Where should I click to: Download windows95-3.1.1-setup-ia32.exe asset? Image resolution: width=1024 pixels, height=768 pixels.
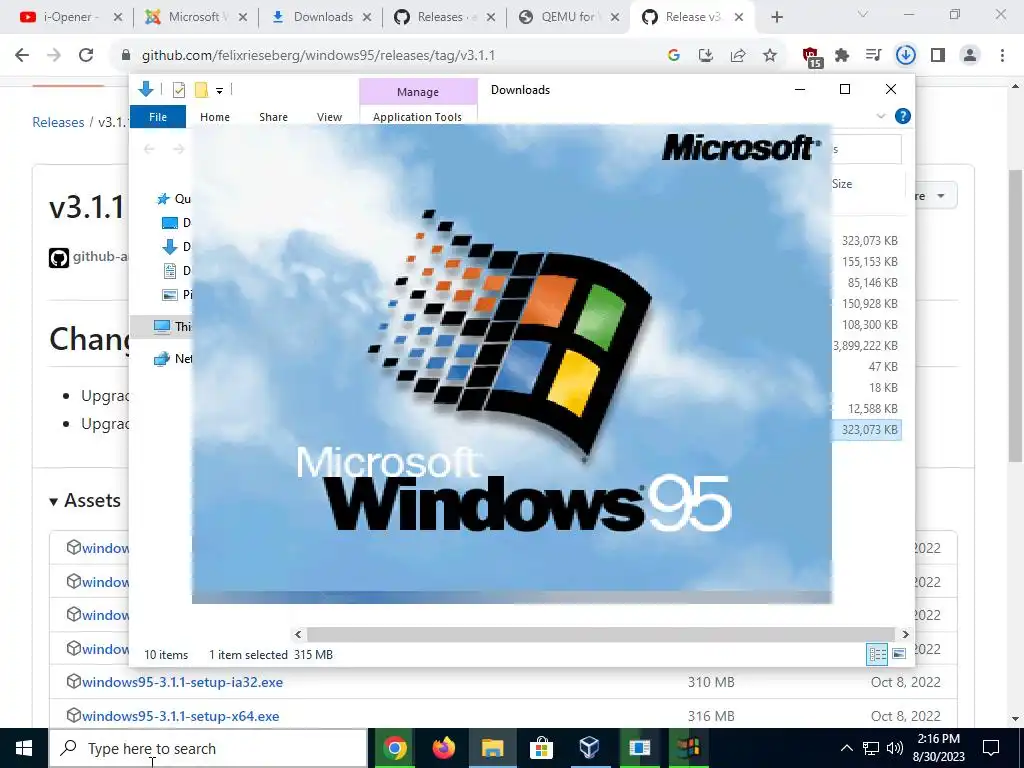coord(182,682)
